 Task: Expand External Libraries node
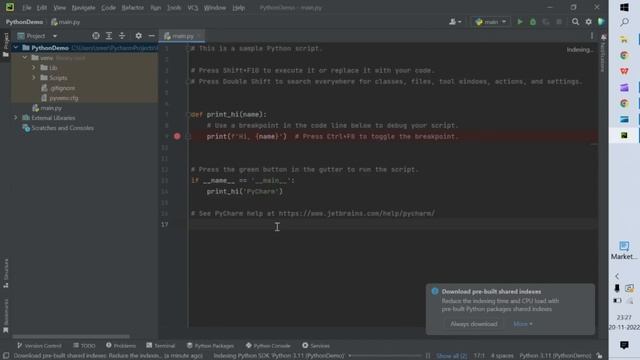[x=16, y=118]
